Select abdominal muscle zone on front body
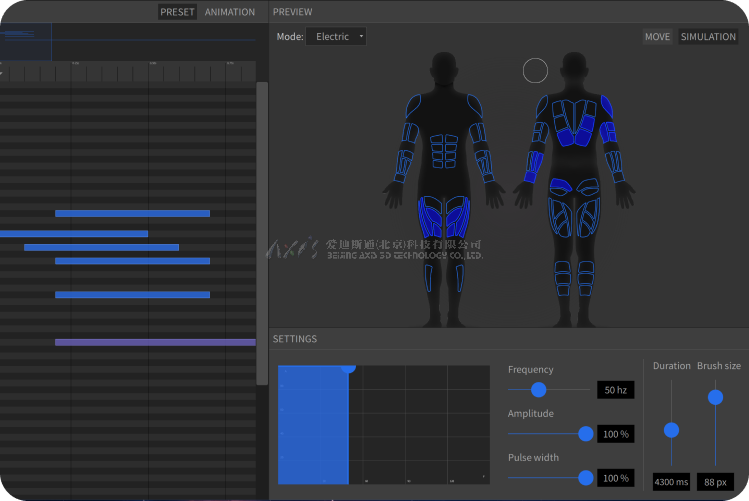The image size is (749, 501). [x=443, y=150]
